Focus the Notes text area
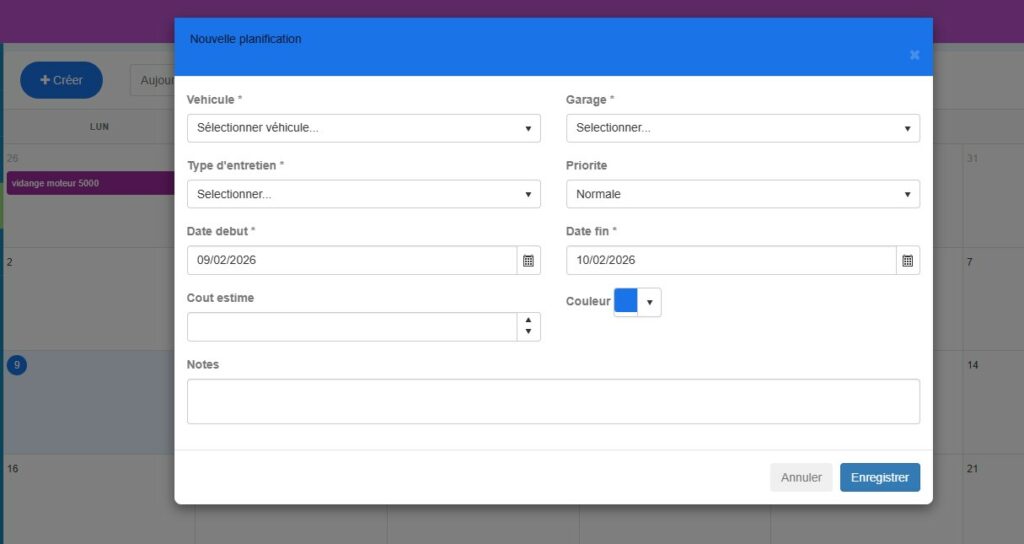This screenshot has height=544, width=1024. coord(553,401)
